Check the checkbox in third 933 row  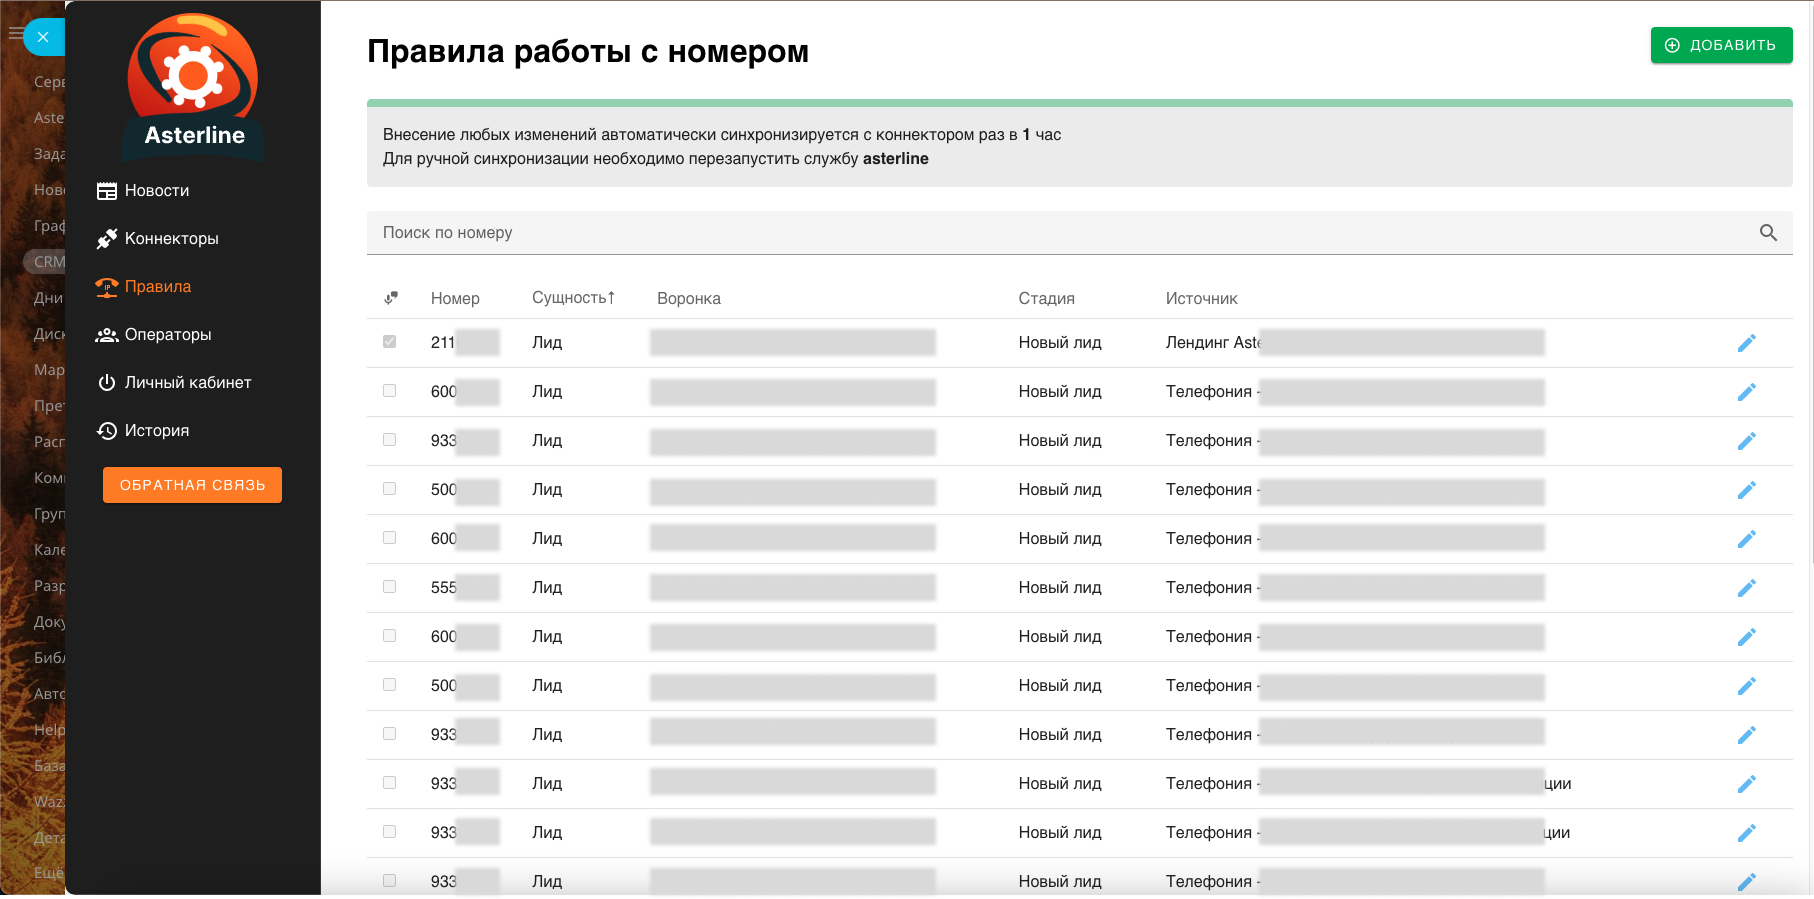pos(390,783)
